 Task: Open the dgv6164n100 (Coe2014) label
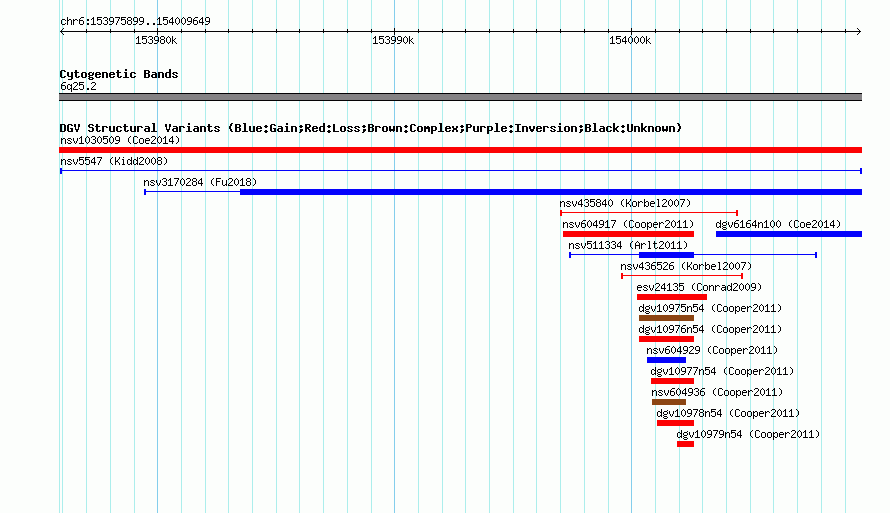click(x=778, y=224)
